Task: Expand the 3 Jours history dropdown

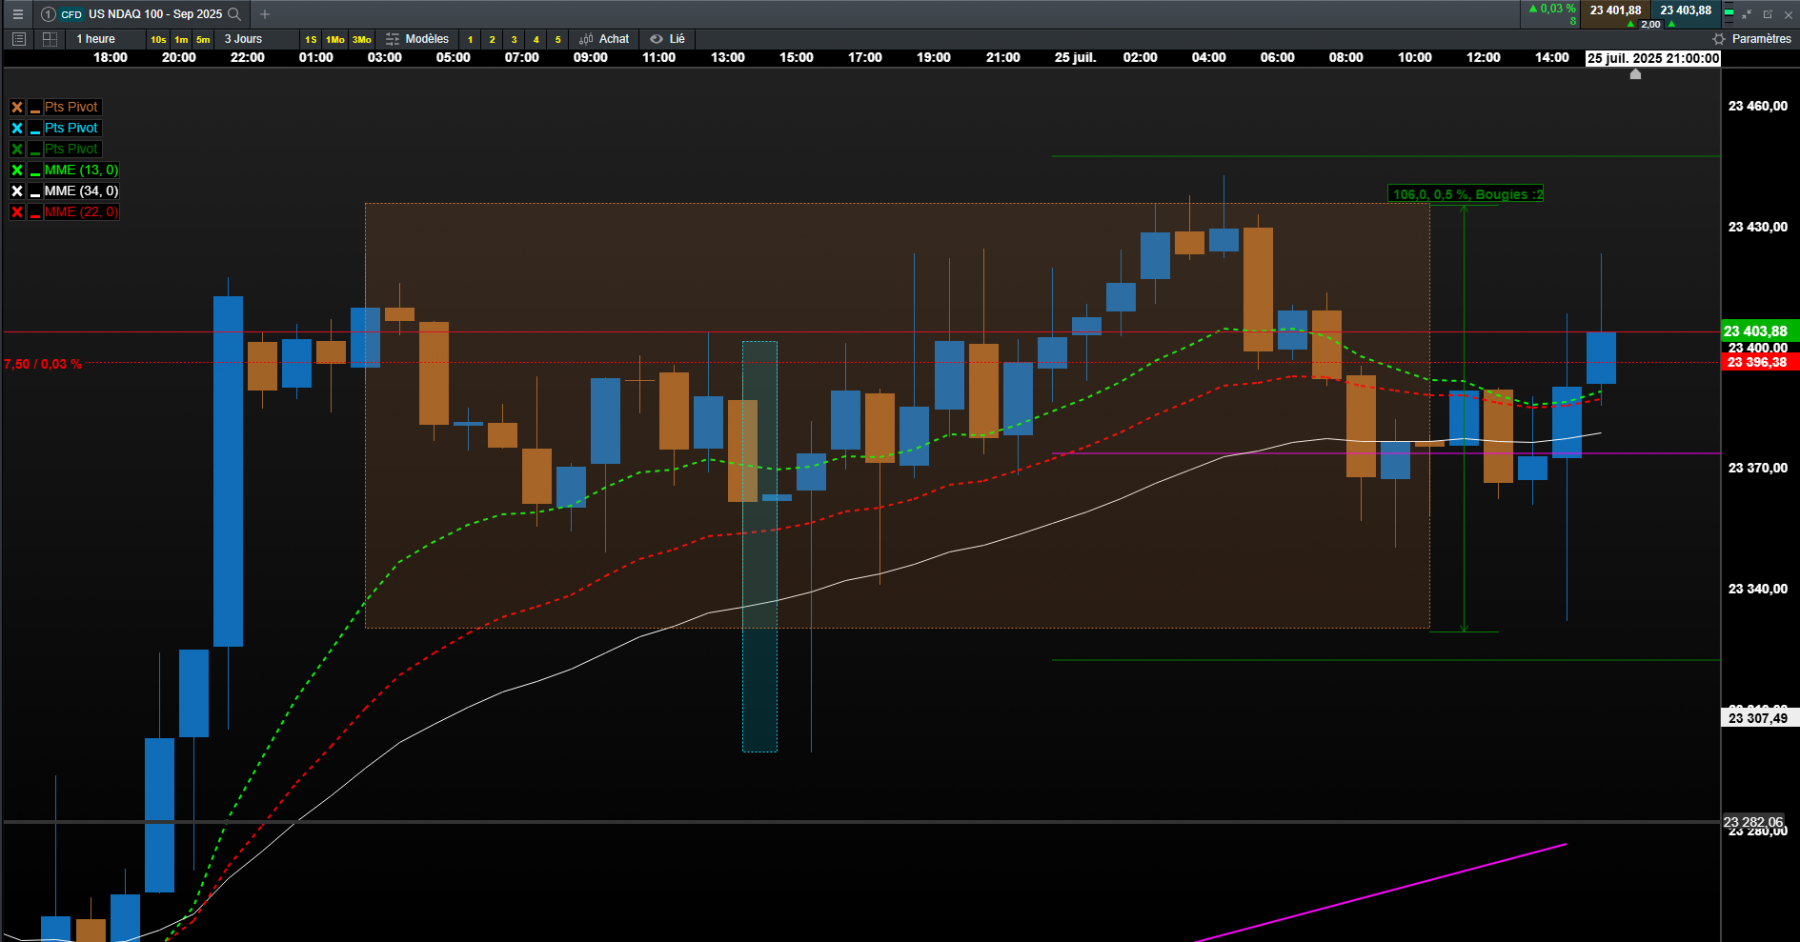Action: coord(256,39)
